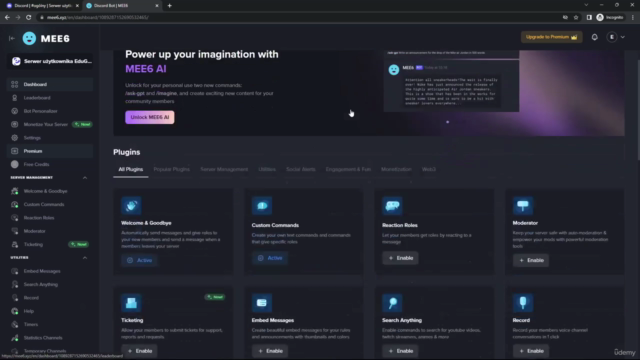The height and width of the screenshot is (360, 640).
Task: Select the Server Management tab
Action: [224, 169]
